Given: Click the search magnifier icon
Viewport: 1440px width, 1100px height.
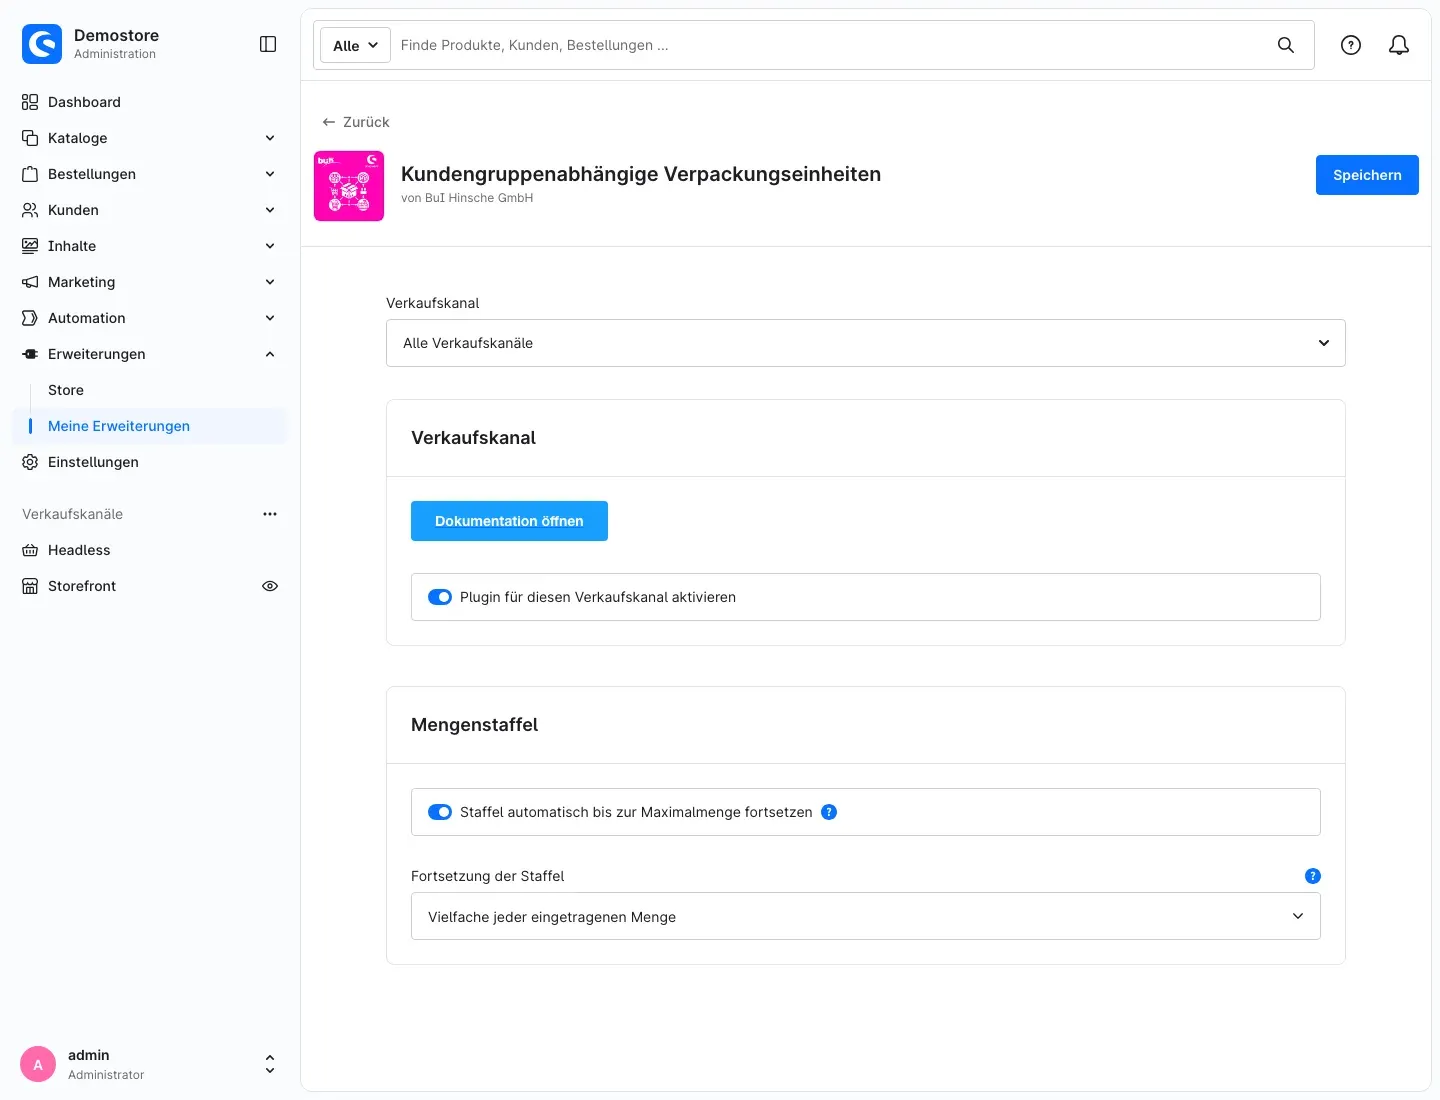Looking at the screenshot, I should [x=1286, y=45].
